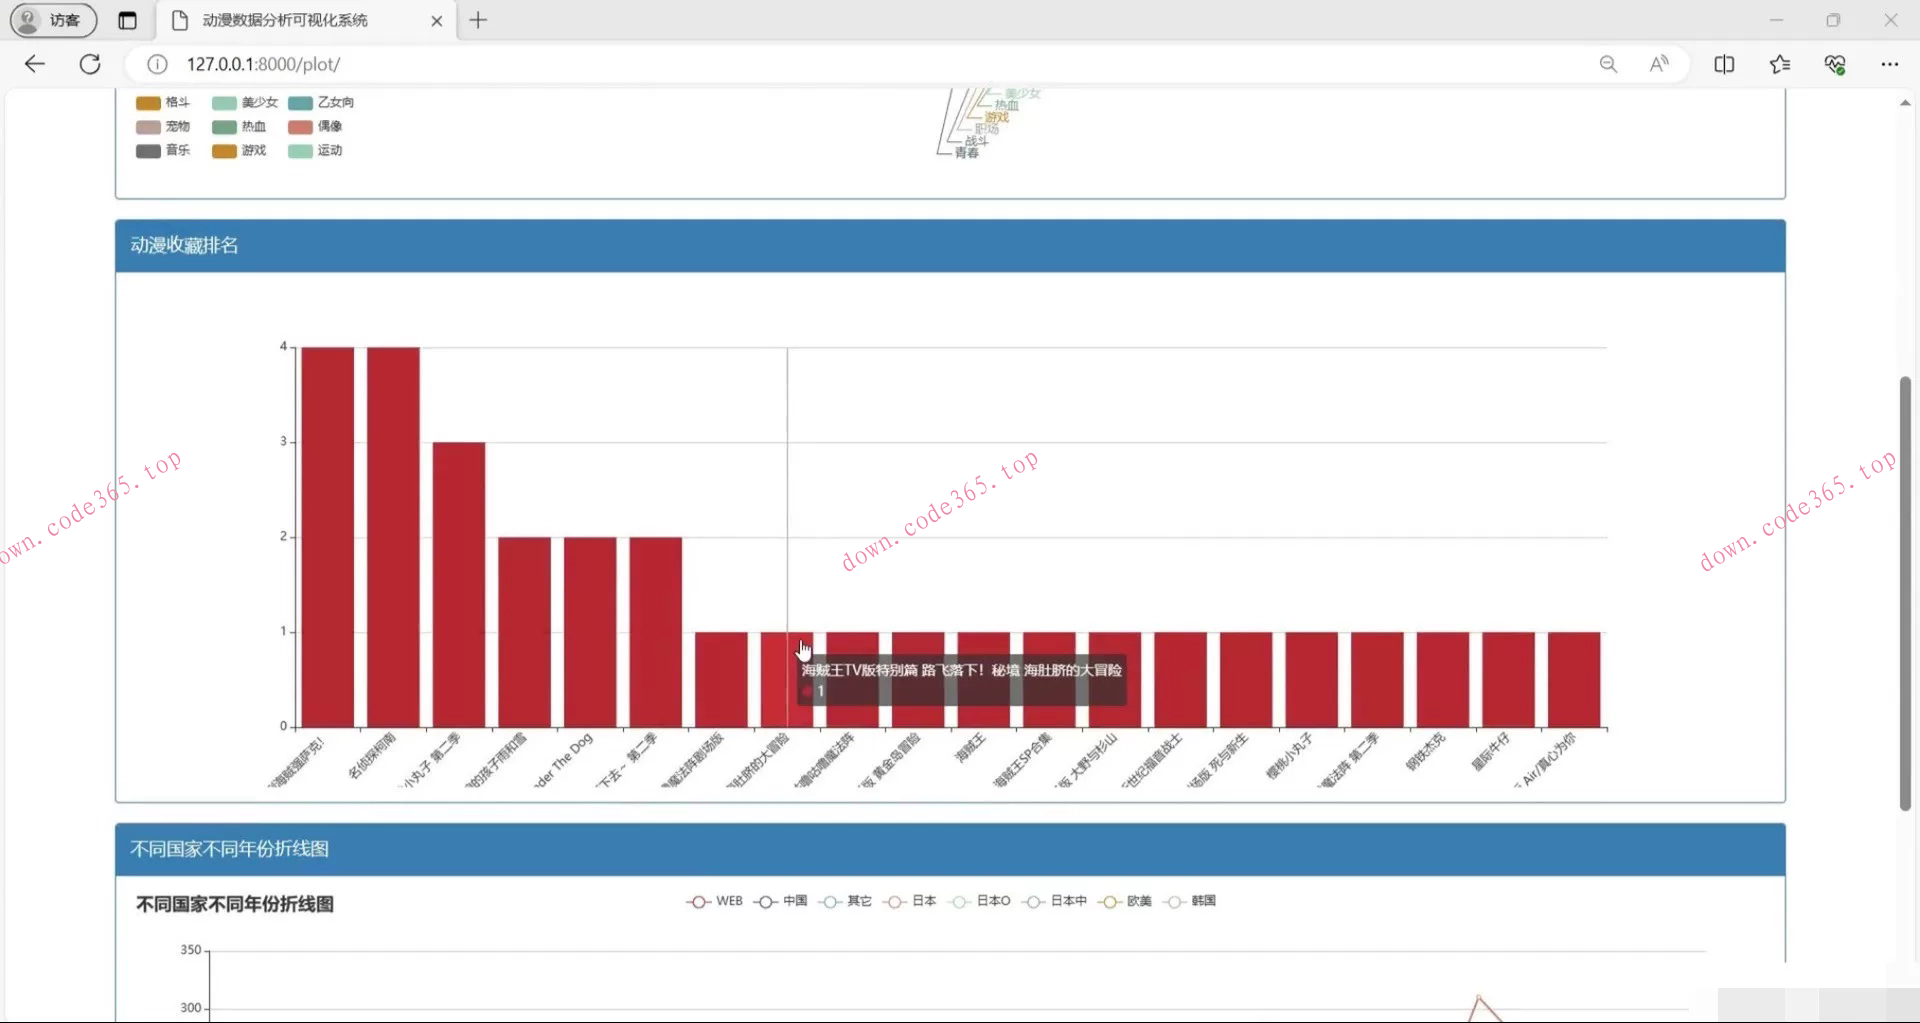Toggle the 日本中 series in line chart legend

1055,901
